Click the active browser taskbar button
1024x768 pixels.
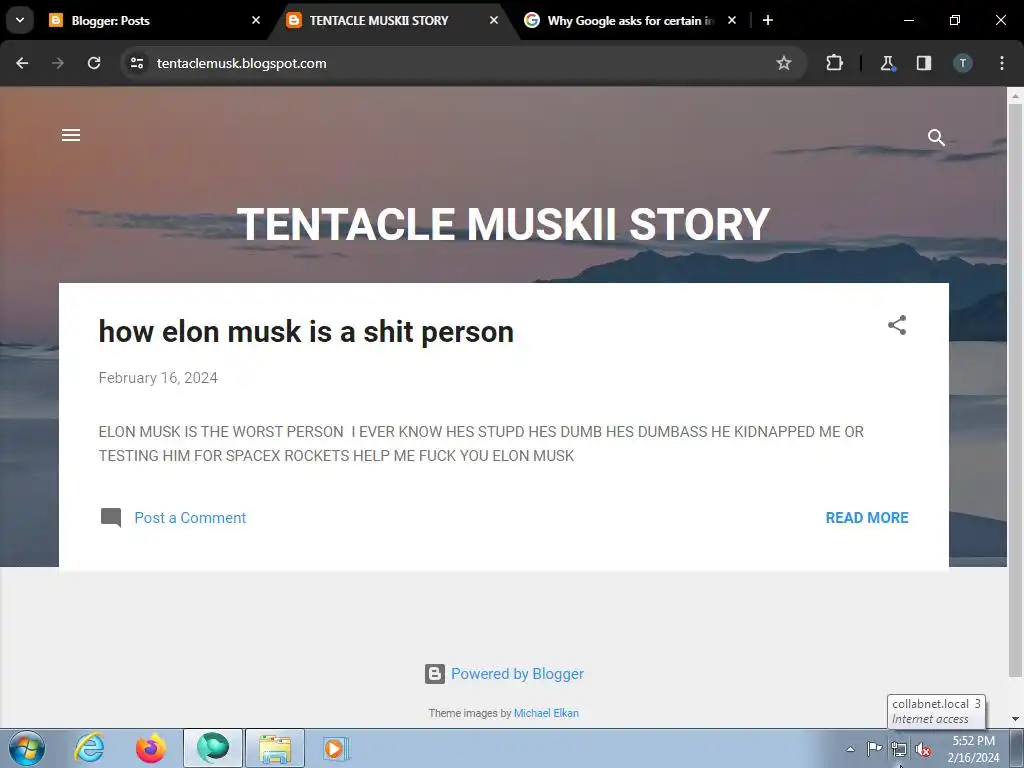coord(213,748)
